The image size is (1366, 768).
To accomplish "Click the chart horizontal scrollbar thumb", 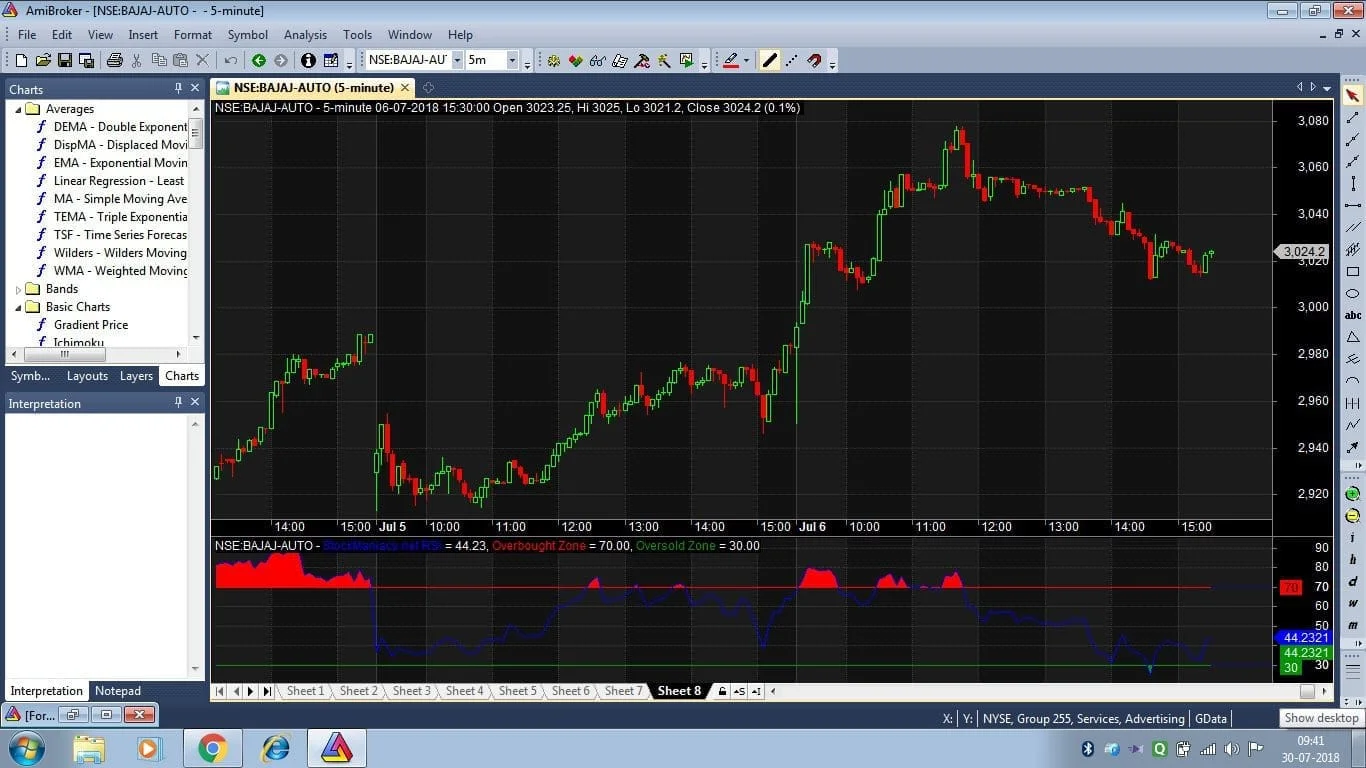I will tap(1307, 691).
